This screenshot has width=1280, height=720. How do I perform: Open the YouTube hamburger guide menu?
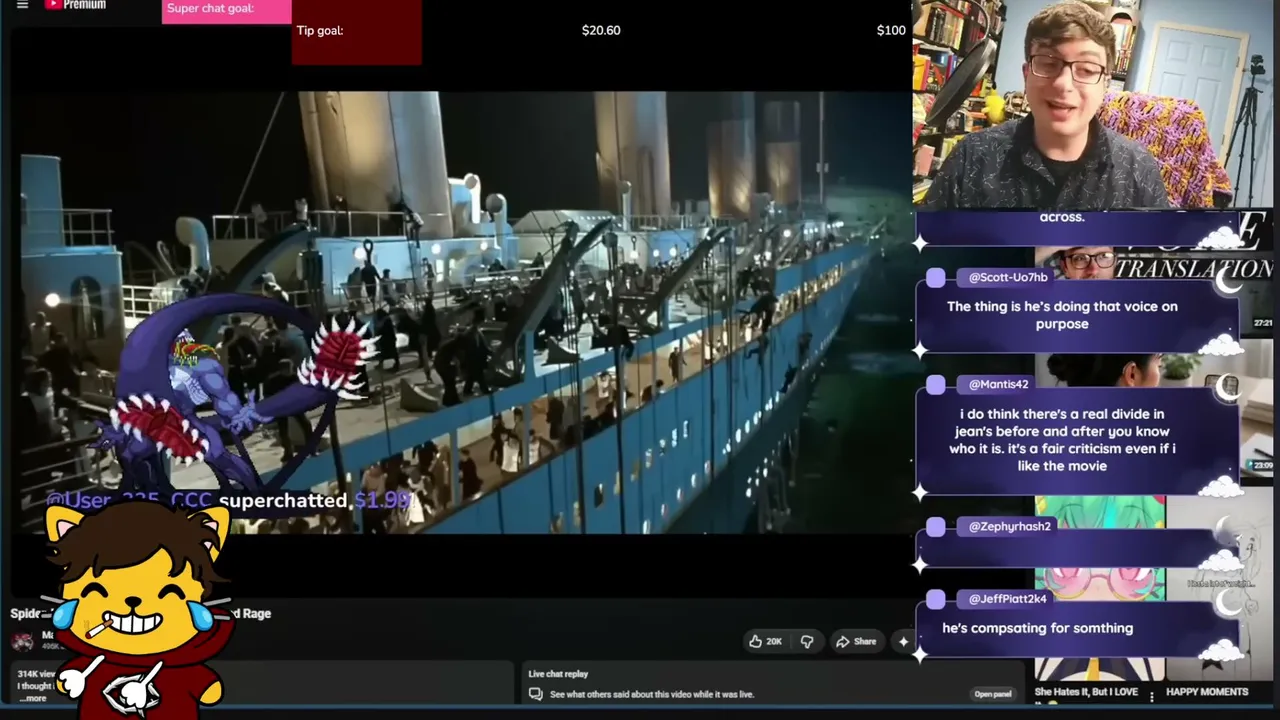(22, 5)
